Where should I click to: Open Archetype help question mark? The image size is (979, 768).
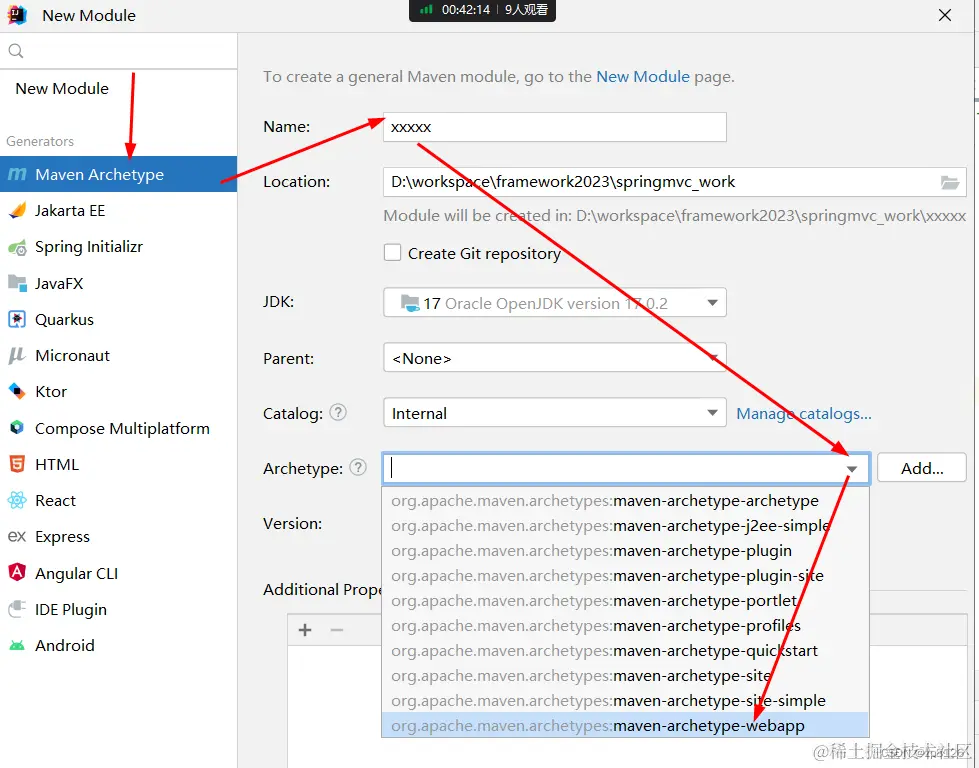click(x=358, y=467)
